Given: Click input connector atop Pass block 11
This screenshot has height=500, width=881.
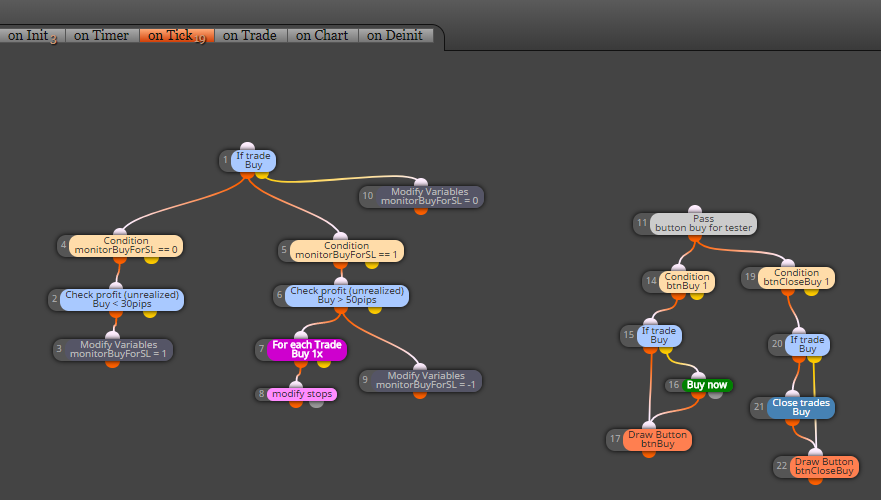Looking at the screenshot, I should (x=695, y=210).
